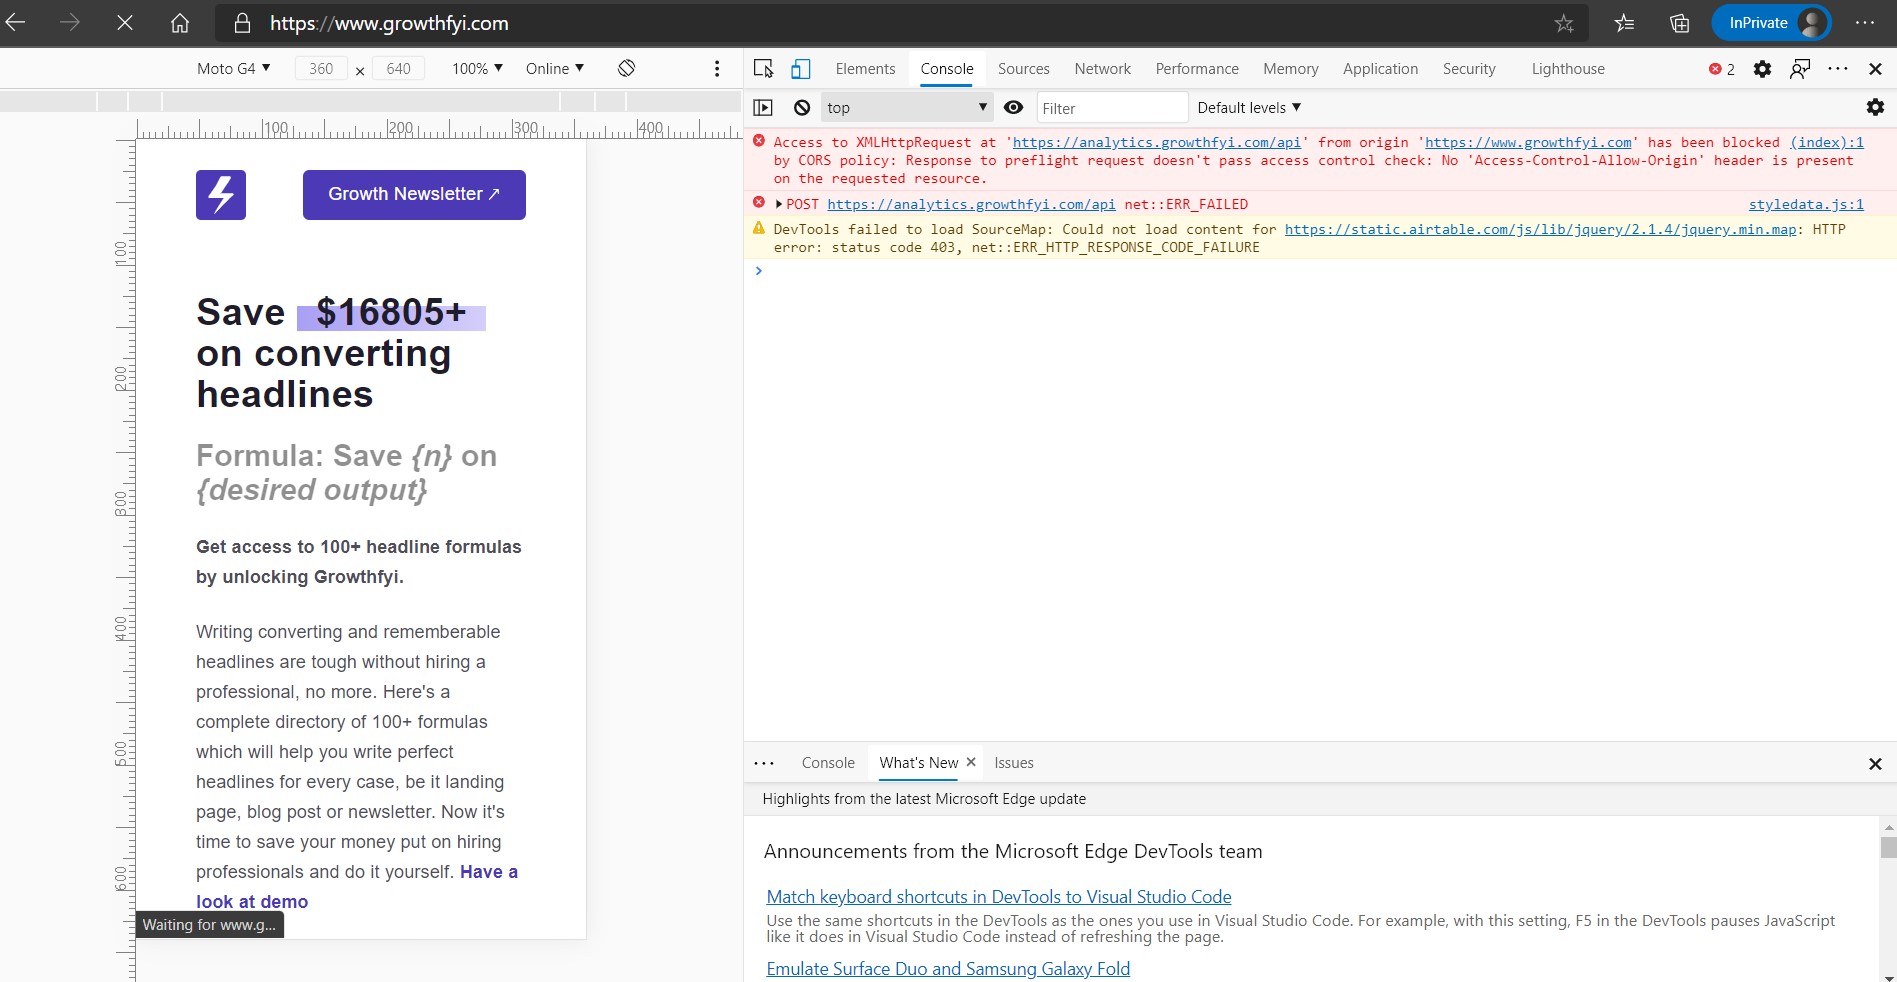Click the analytics.growthfyi.com/api link in POST error
This screenshot has width=1897, height=982.
click(971, 204)
